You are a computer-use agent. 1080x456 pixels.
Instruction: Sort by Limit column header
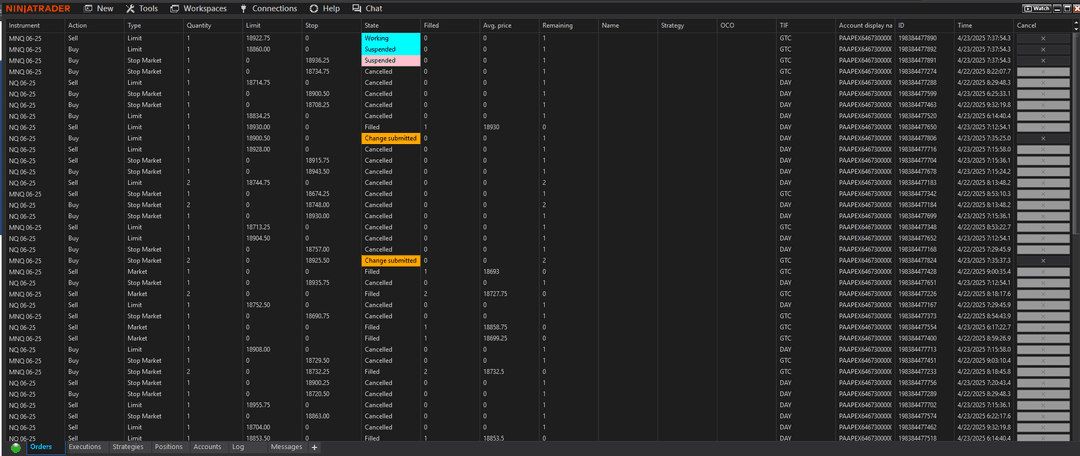pos(272,25)
